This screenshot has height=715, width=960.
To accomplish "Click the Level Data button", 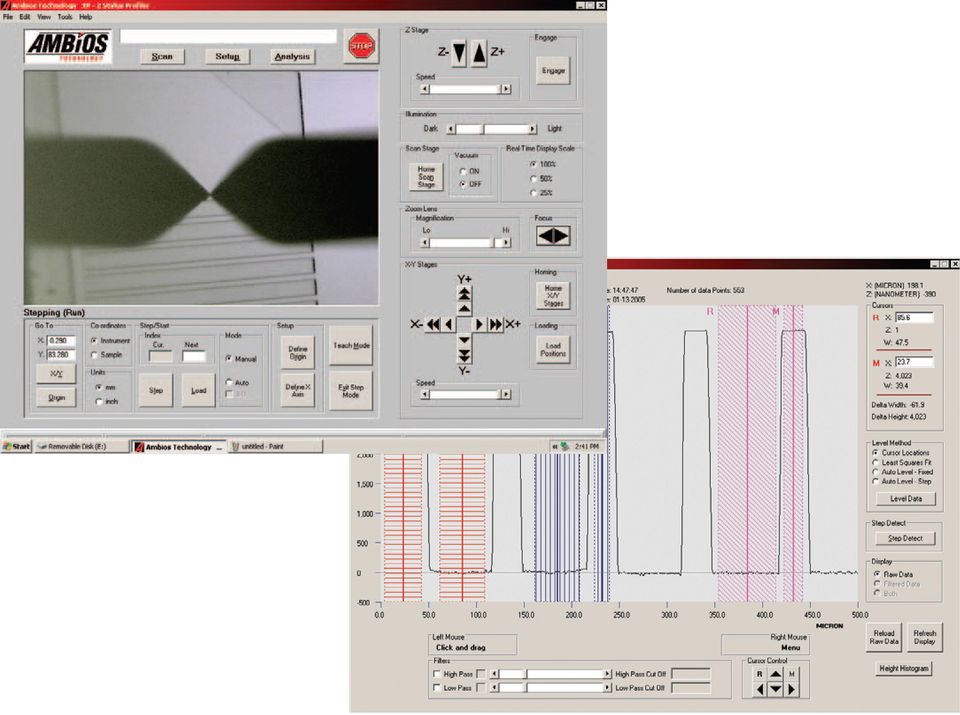I will click(906, 499).
